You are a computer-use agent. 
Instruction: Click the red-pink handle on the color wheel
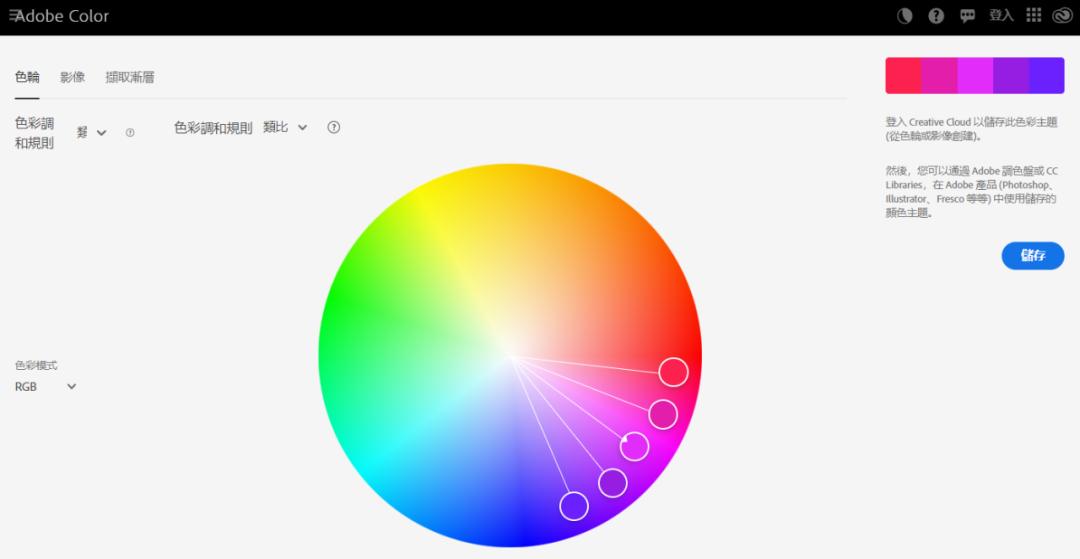coord(673,372)
